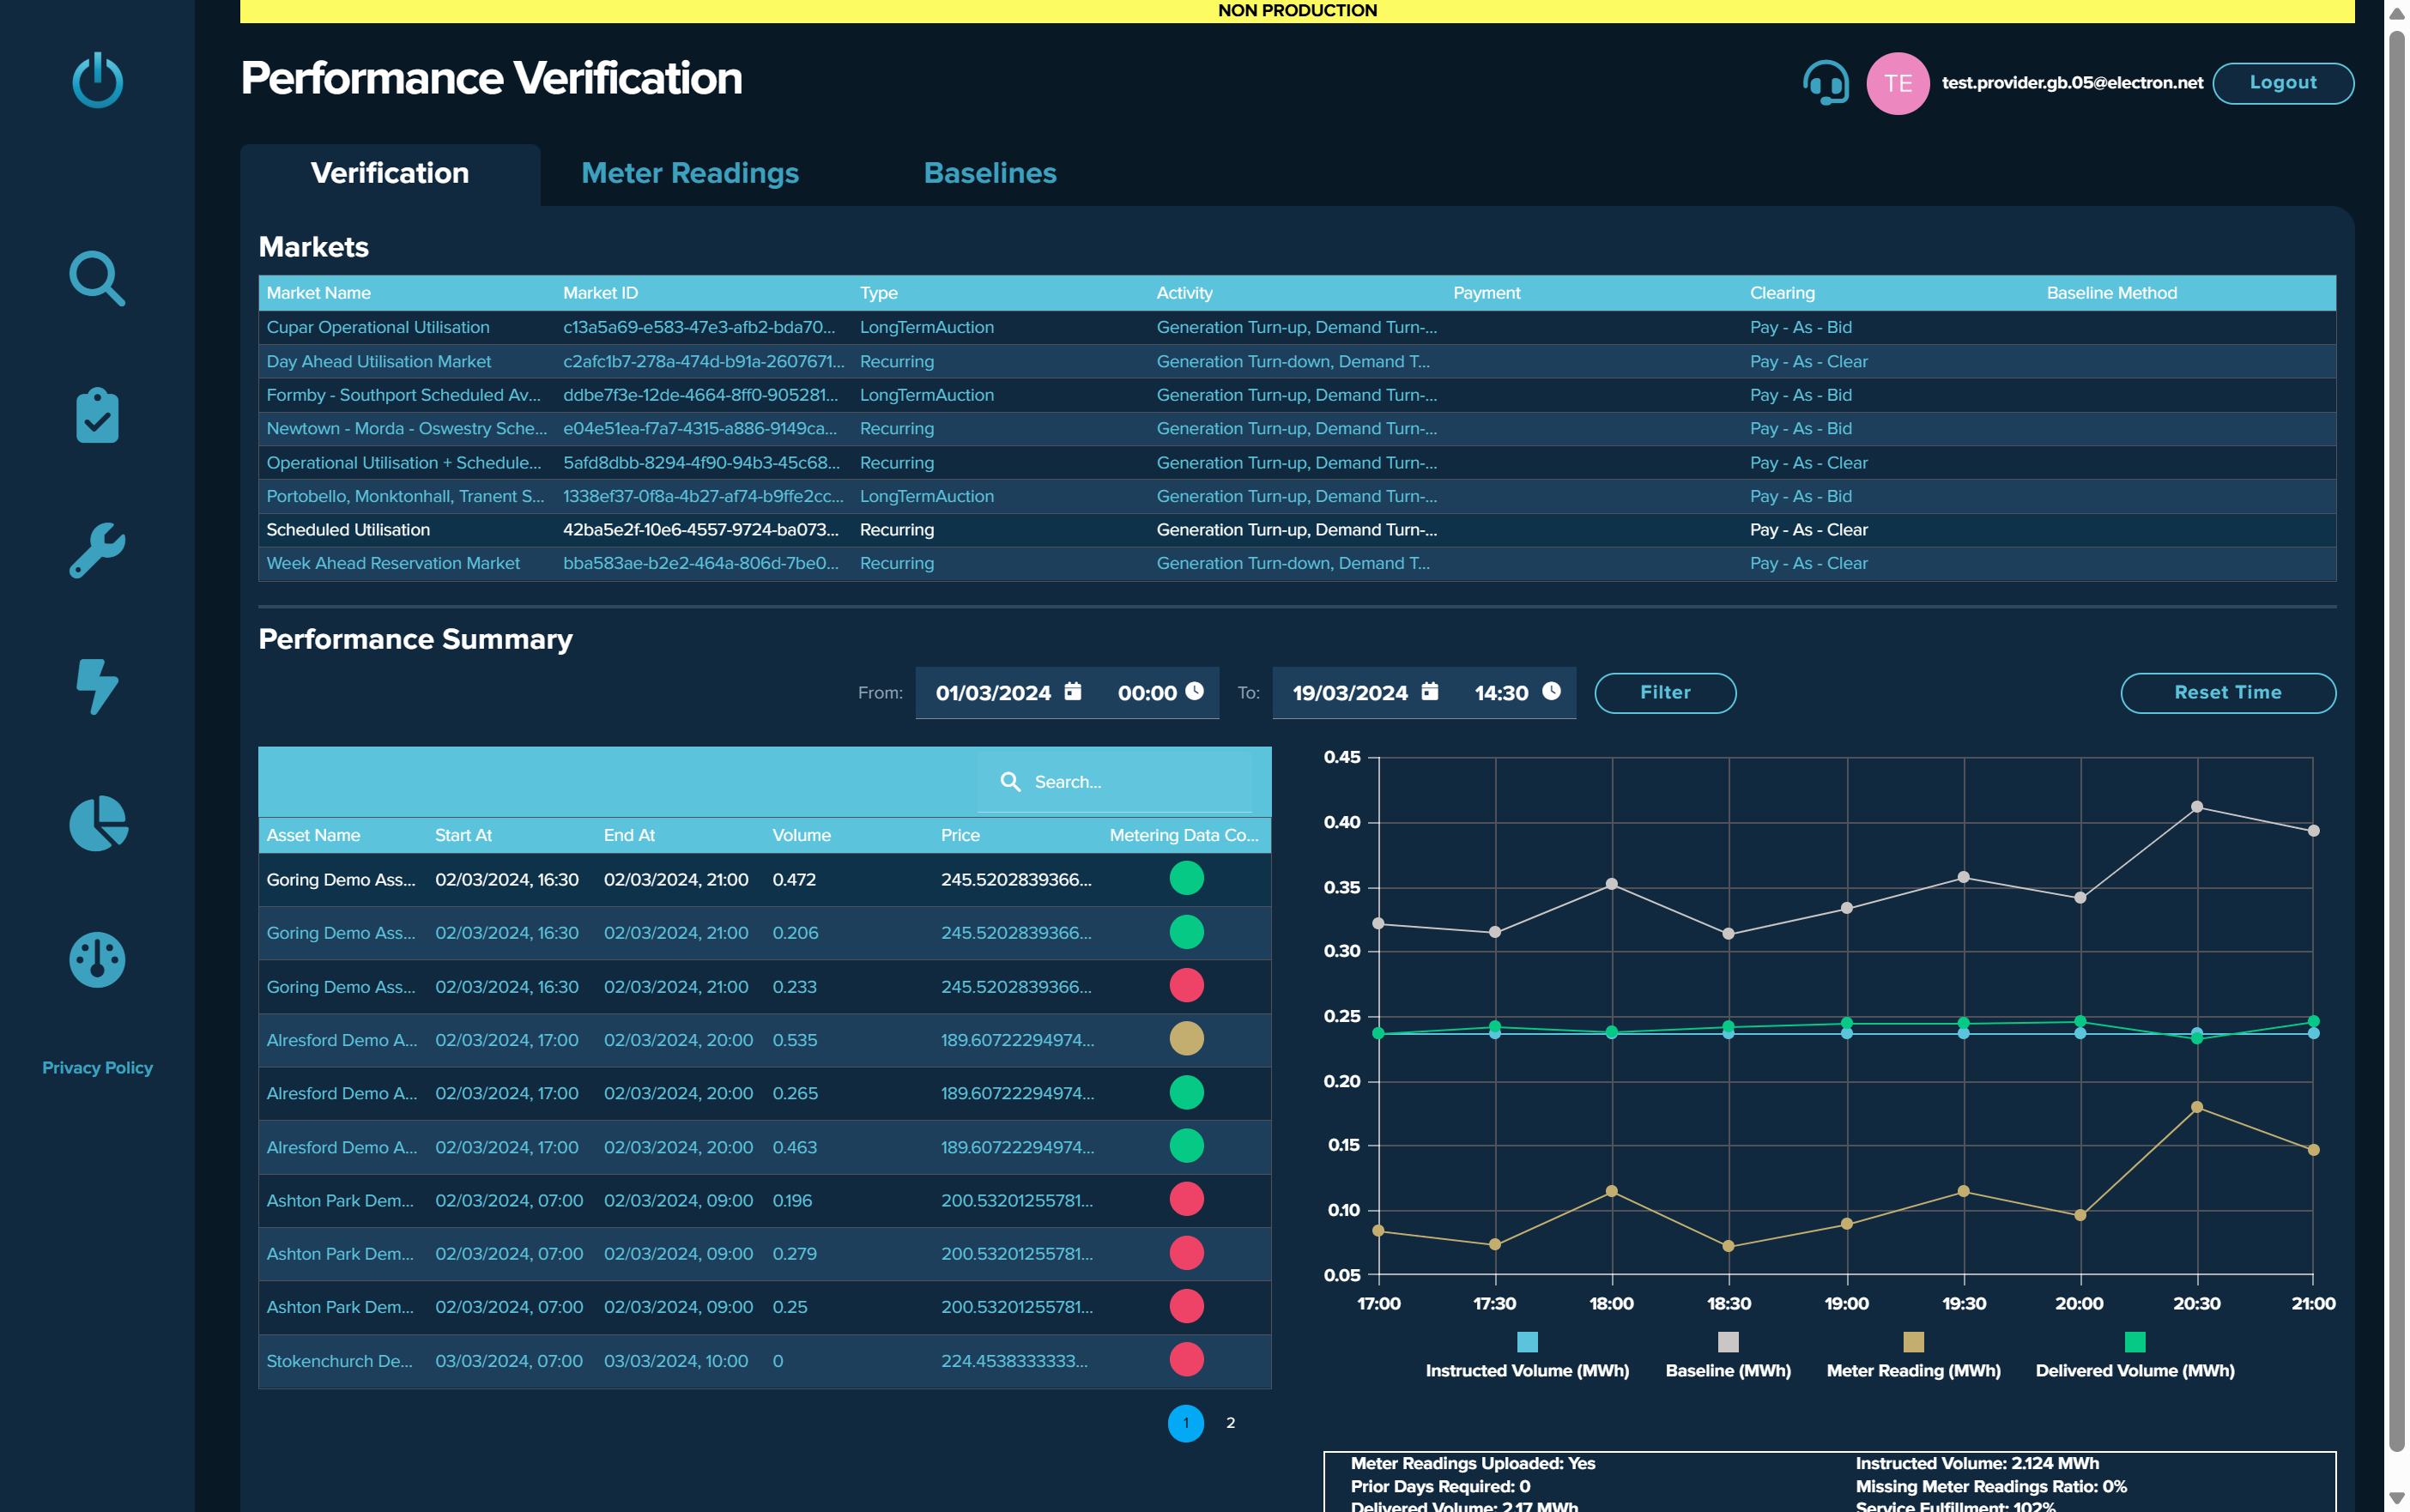The height and width of the screenshot is (1512, 2410).
Task: Click the page vertical scrollbar
Action: [2396, 740]
